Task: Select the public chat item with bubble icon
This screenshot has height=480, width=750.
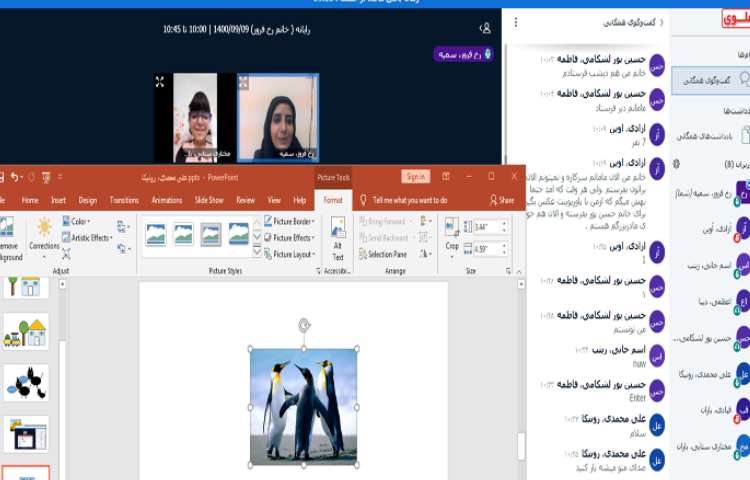Action: pyautogui.click(x=711, y=80)
